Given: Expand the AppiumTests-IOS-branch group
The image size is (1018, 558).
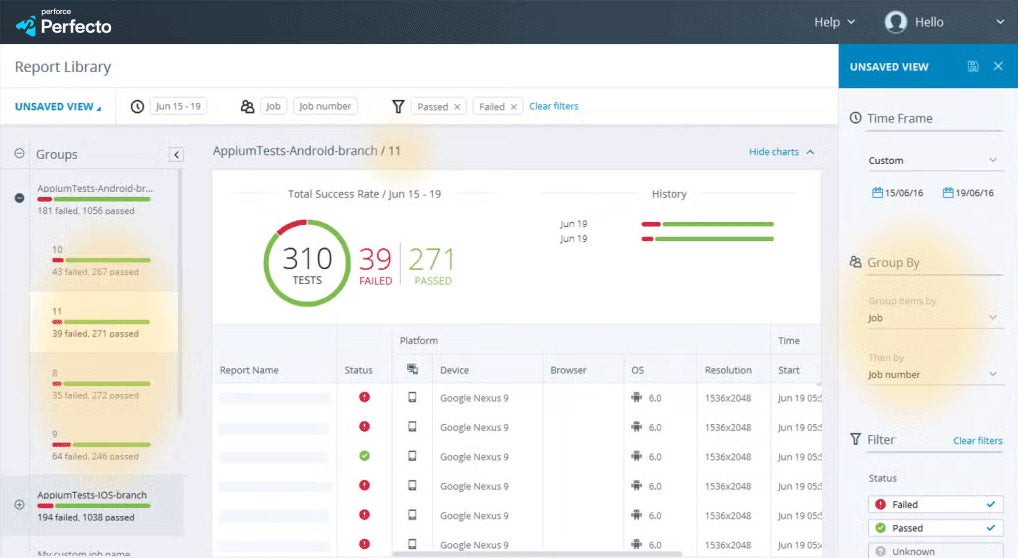Looking at the screenshot, I should pyautogui.click(x=19, y=505).
